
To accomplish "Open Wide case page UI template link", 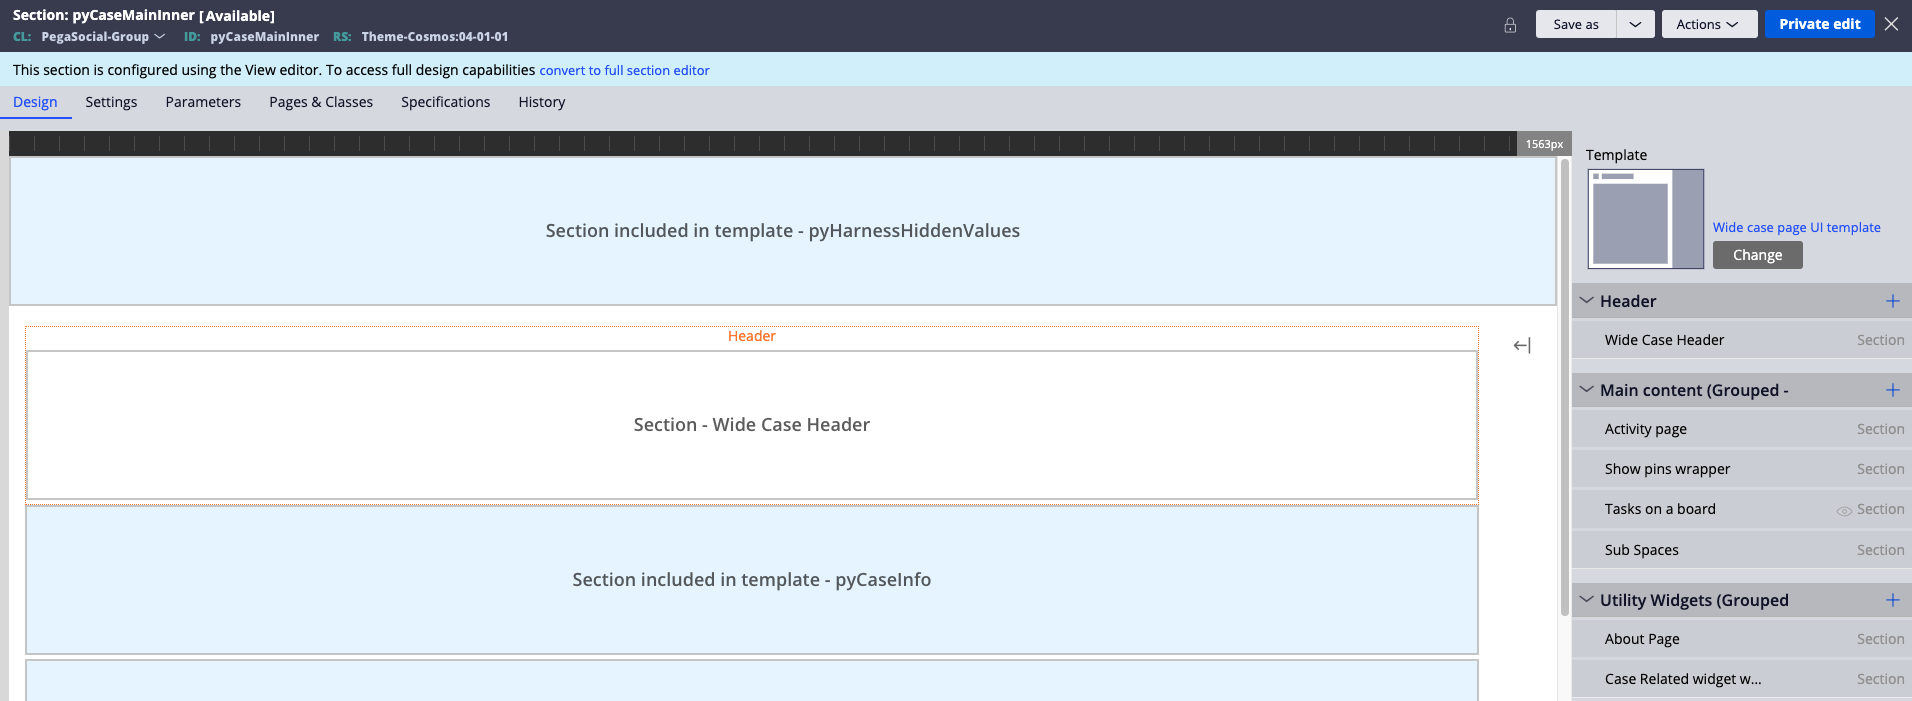I will (x=1796, y=227).
